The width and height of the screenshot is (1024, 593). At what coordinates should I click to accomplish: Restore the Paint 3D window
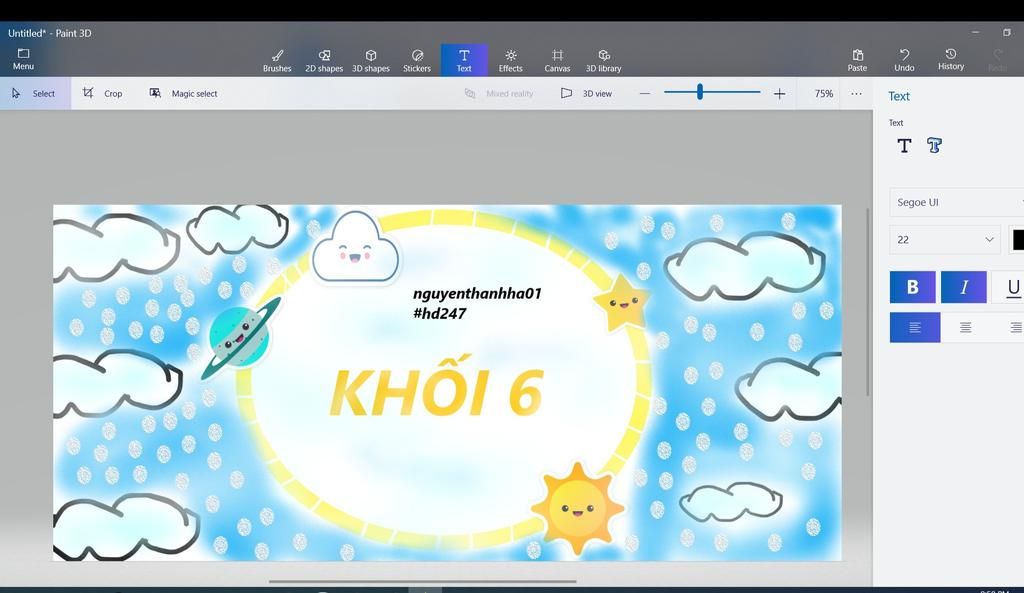pos(1006,33)
